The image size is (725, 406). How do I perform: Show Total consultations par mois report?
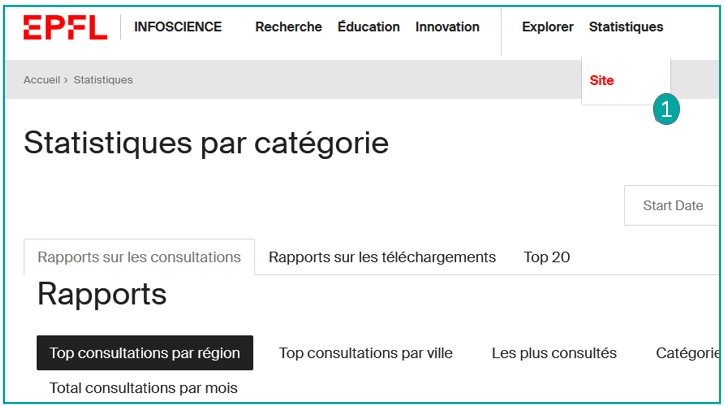(x=144, y=387)
